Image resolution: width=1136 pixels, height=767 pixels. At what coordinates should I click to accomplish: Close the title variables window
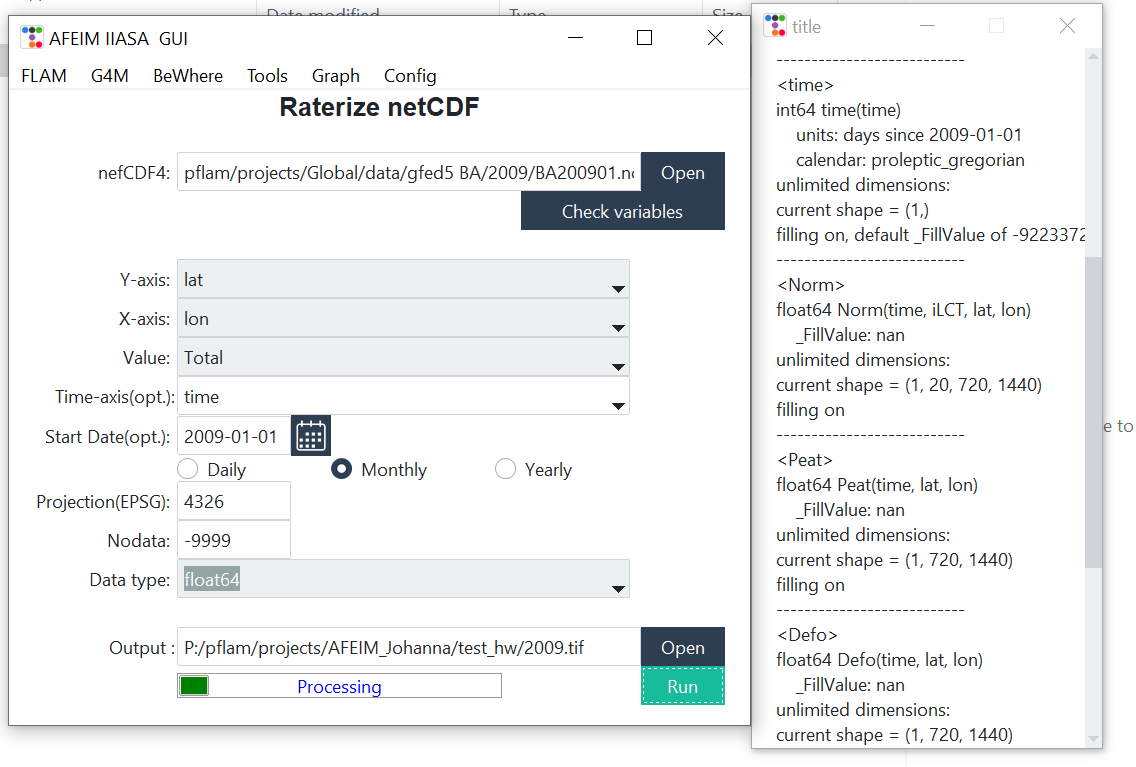click(x=1067, y=26)
